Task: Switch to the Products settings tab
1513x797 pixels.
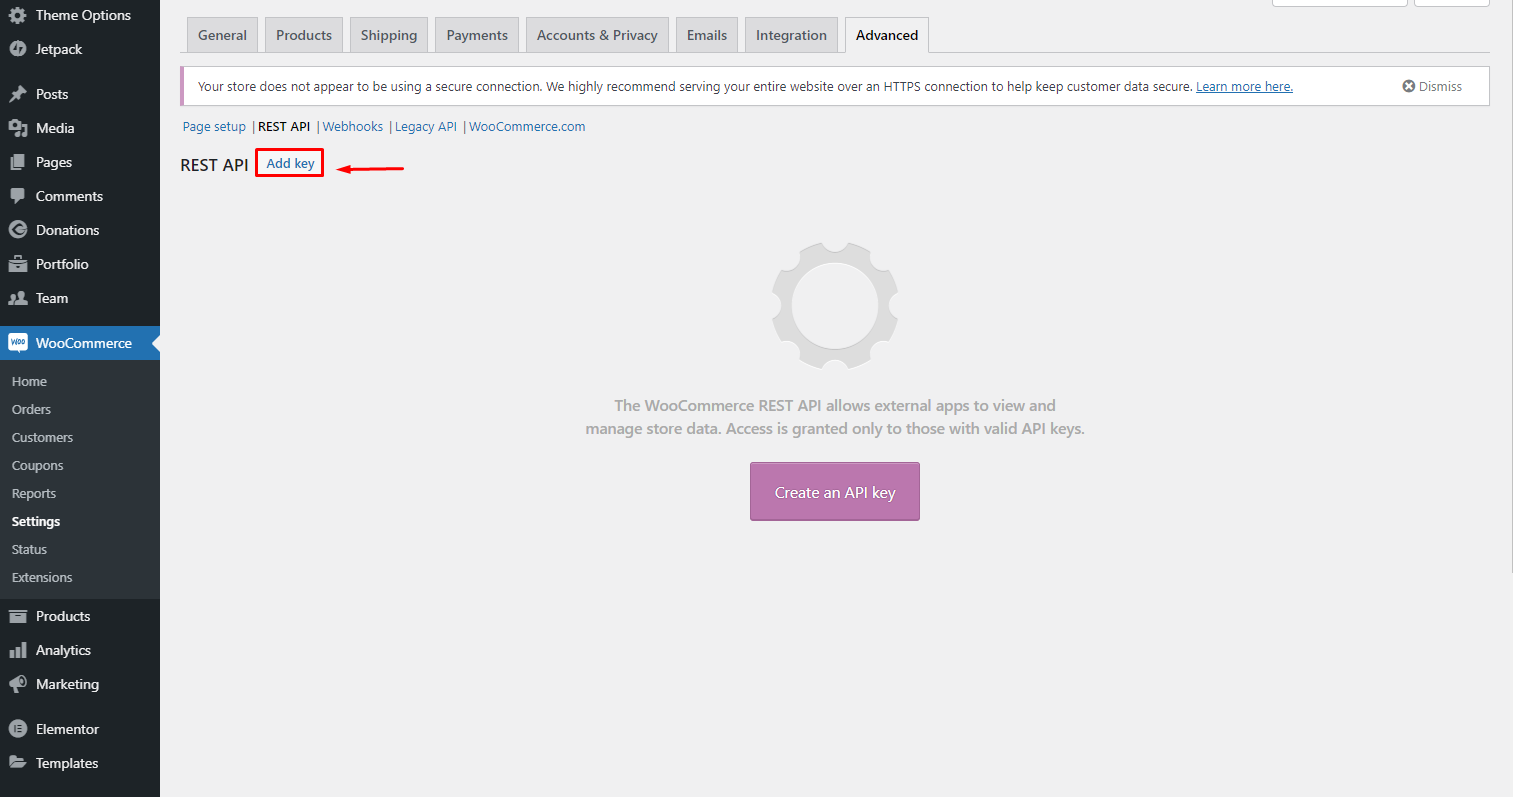Action: [304, 35]
